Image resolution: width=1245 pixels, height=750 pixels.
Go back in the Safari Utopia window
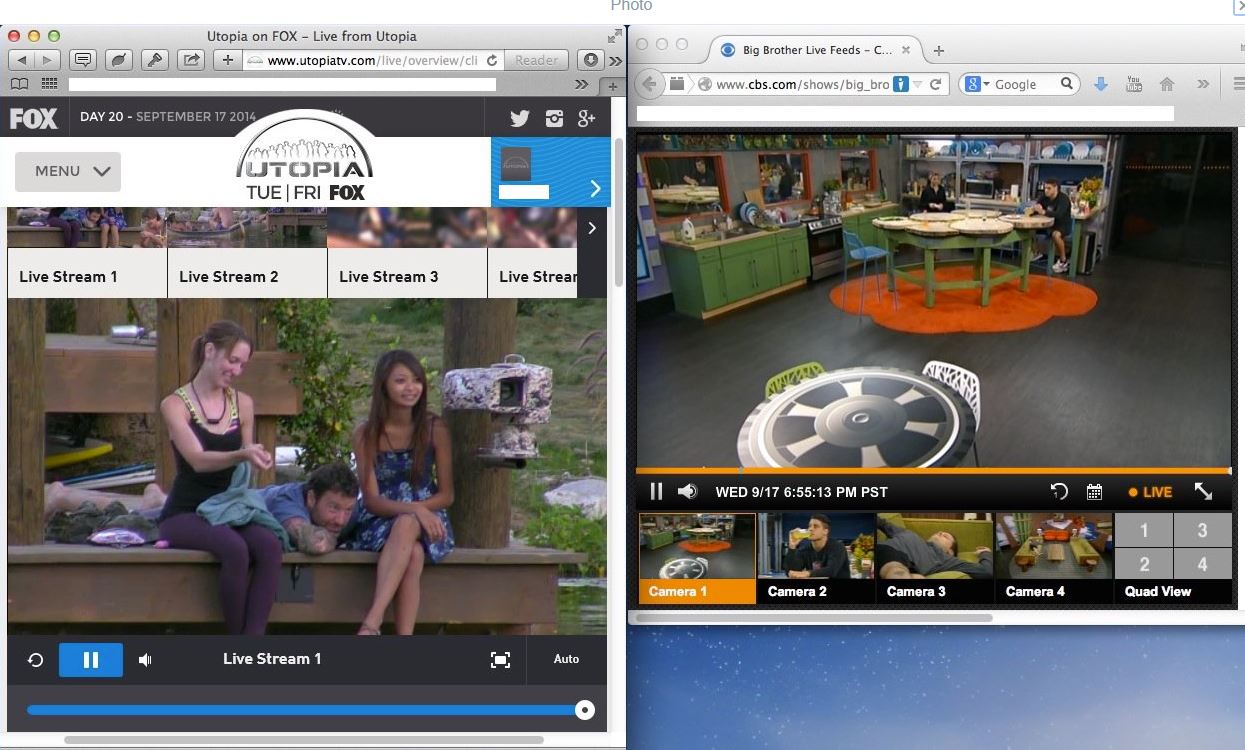20,60
